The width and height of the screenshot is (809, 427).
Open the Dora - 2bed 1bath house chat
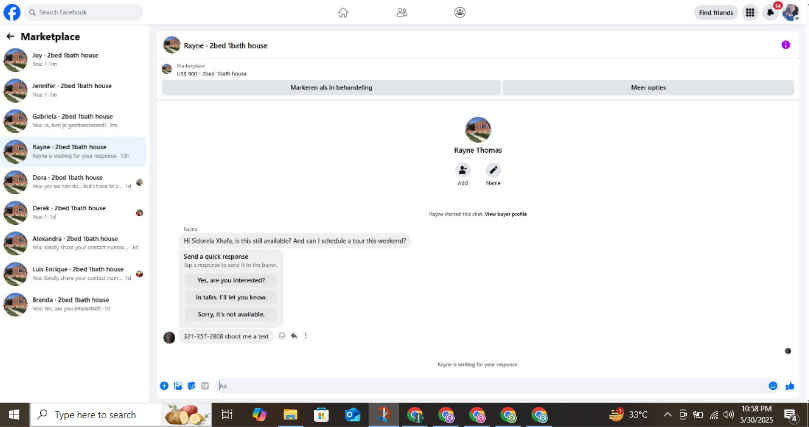[73, 182]
